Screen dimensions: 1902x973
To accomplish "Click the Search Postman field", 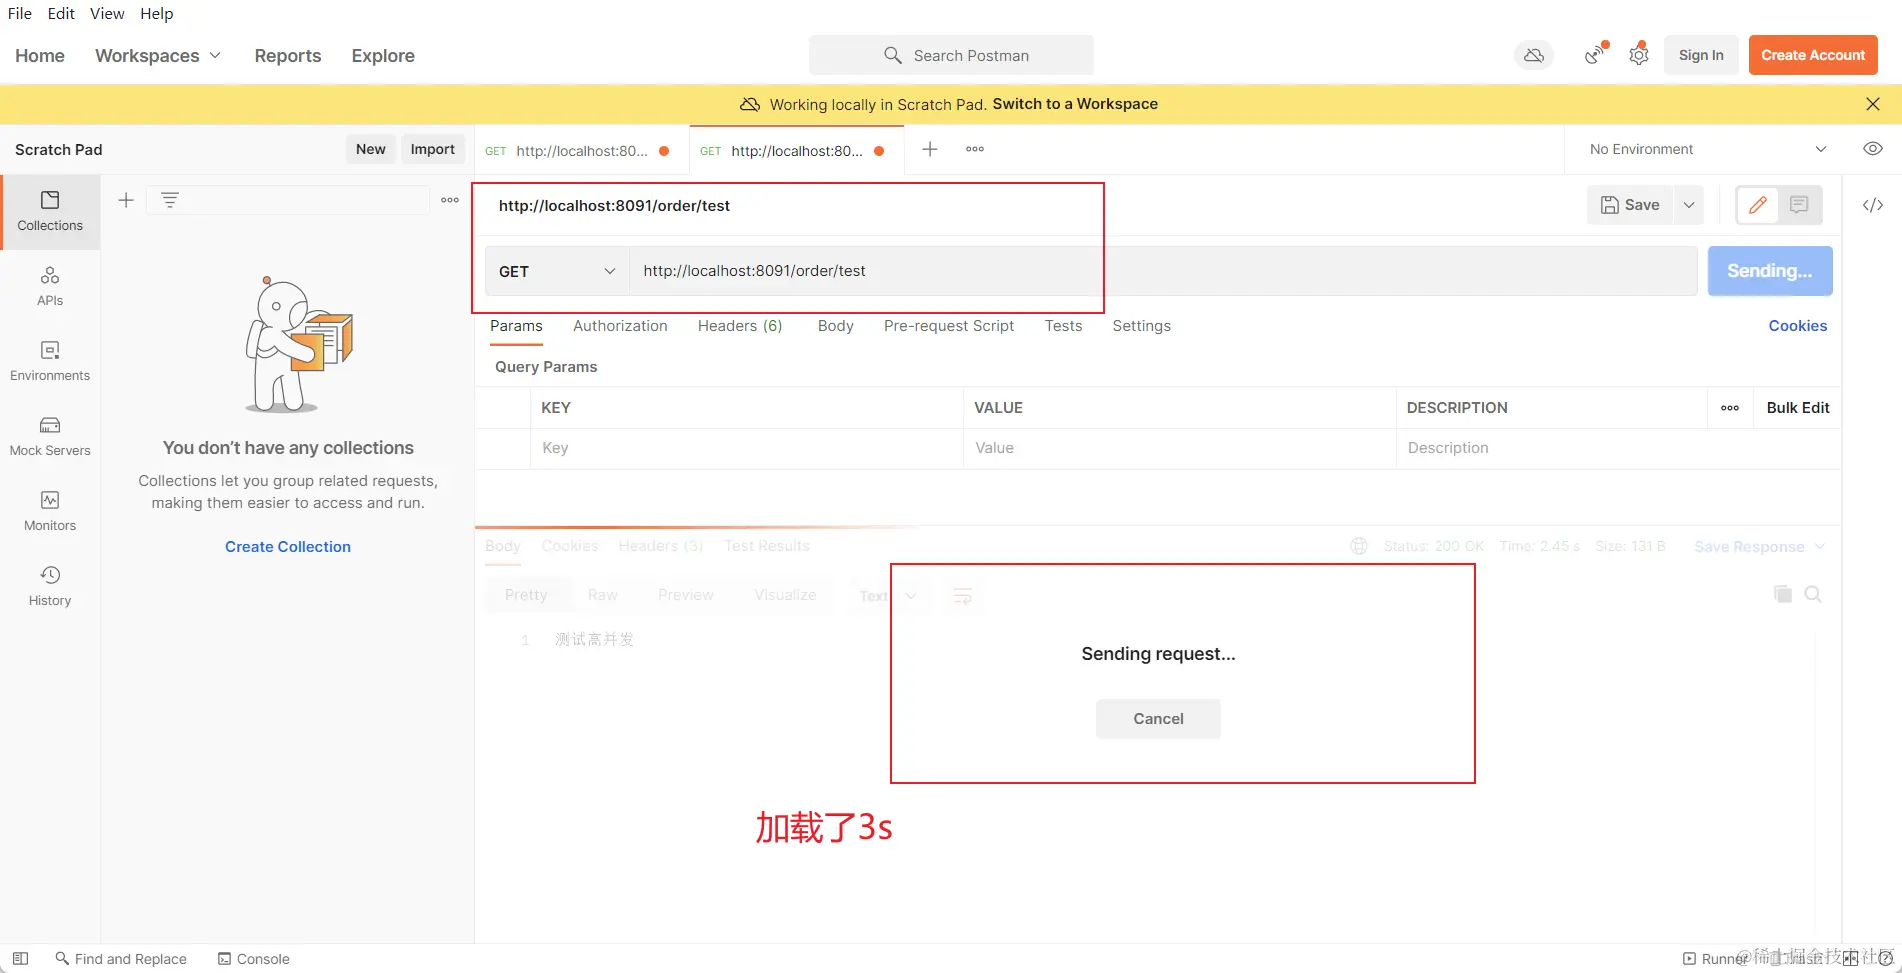I will pos(951,55).
